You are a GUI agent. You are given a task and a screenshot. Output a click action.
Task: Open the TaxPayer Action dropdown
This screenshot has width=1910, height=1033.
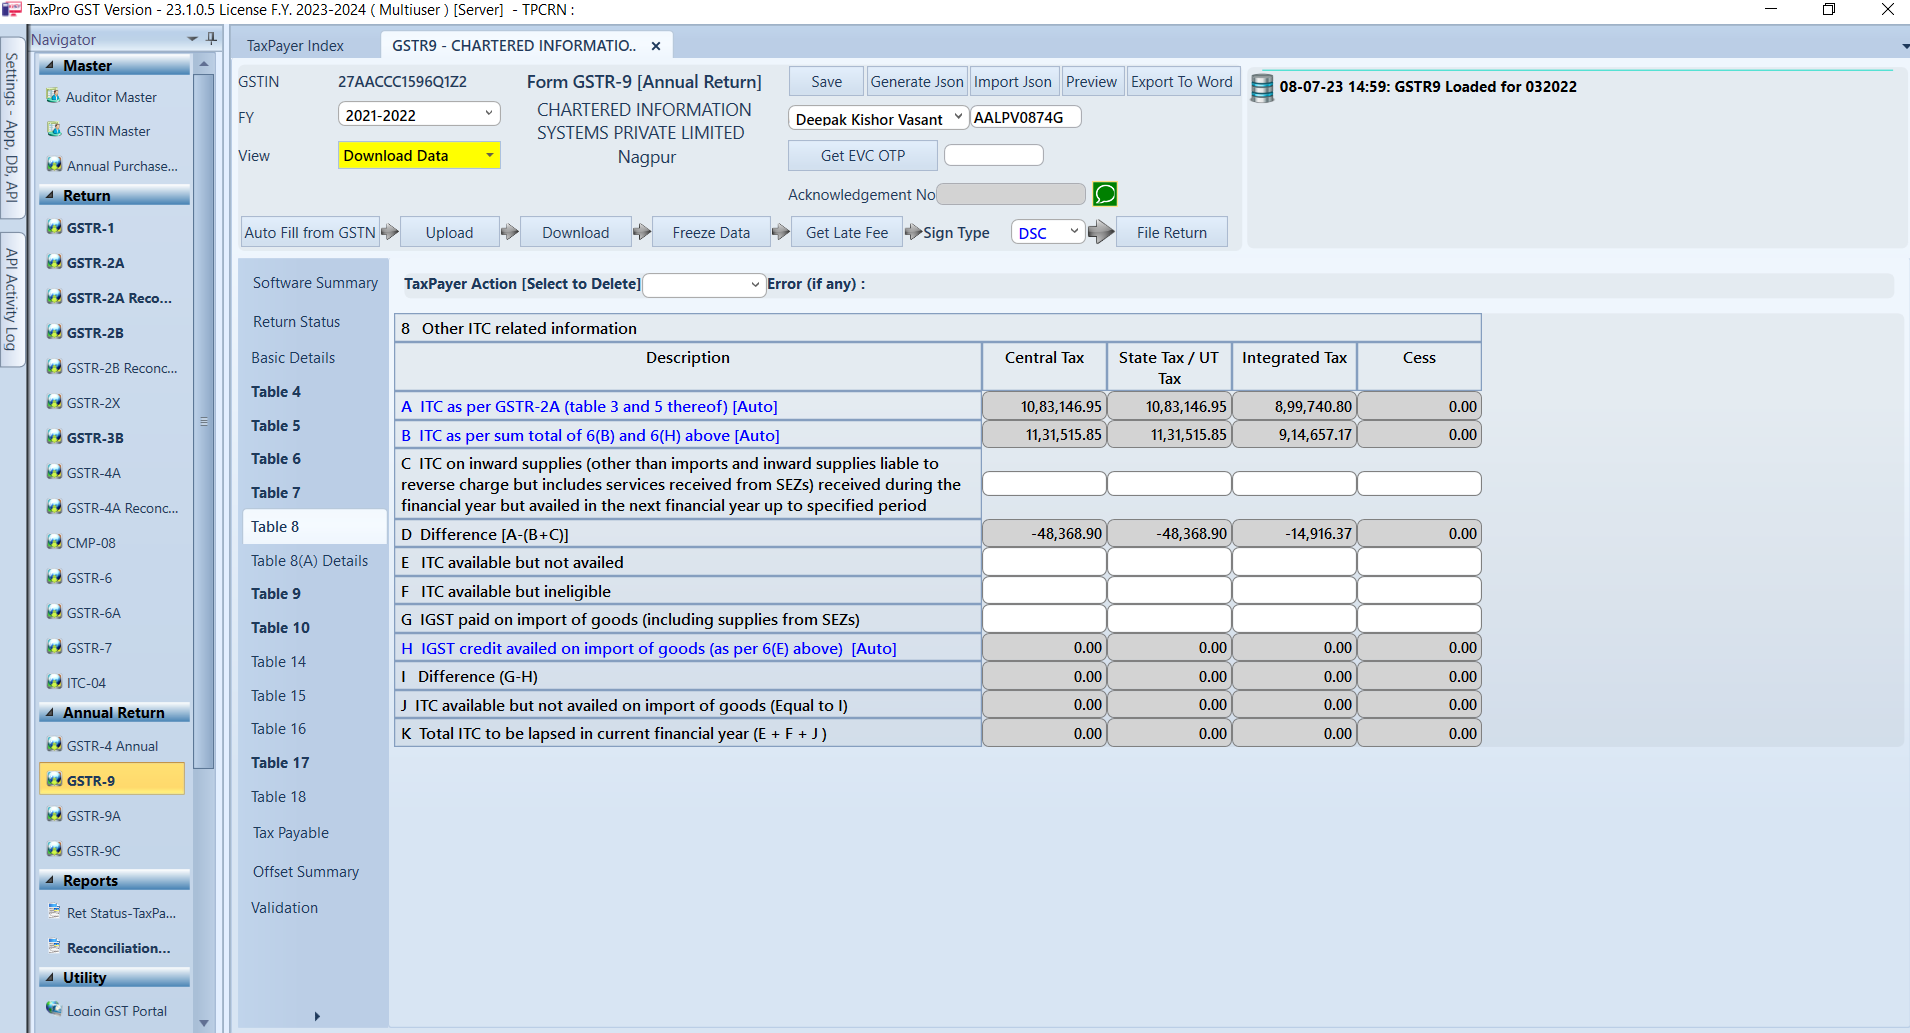tap(755, 285)
